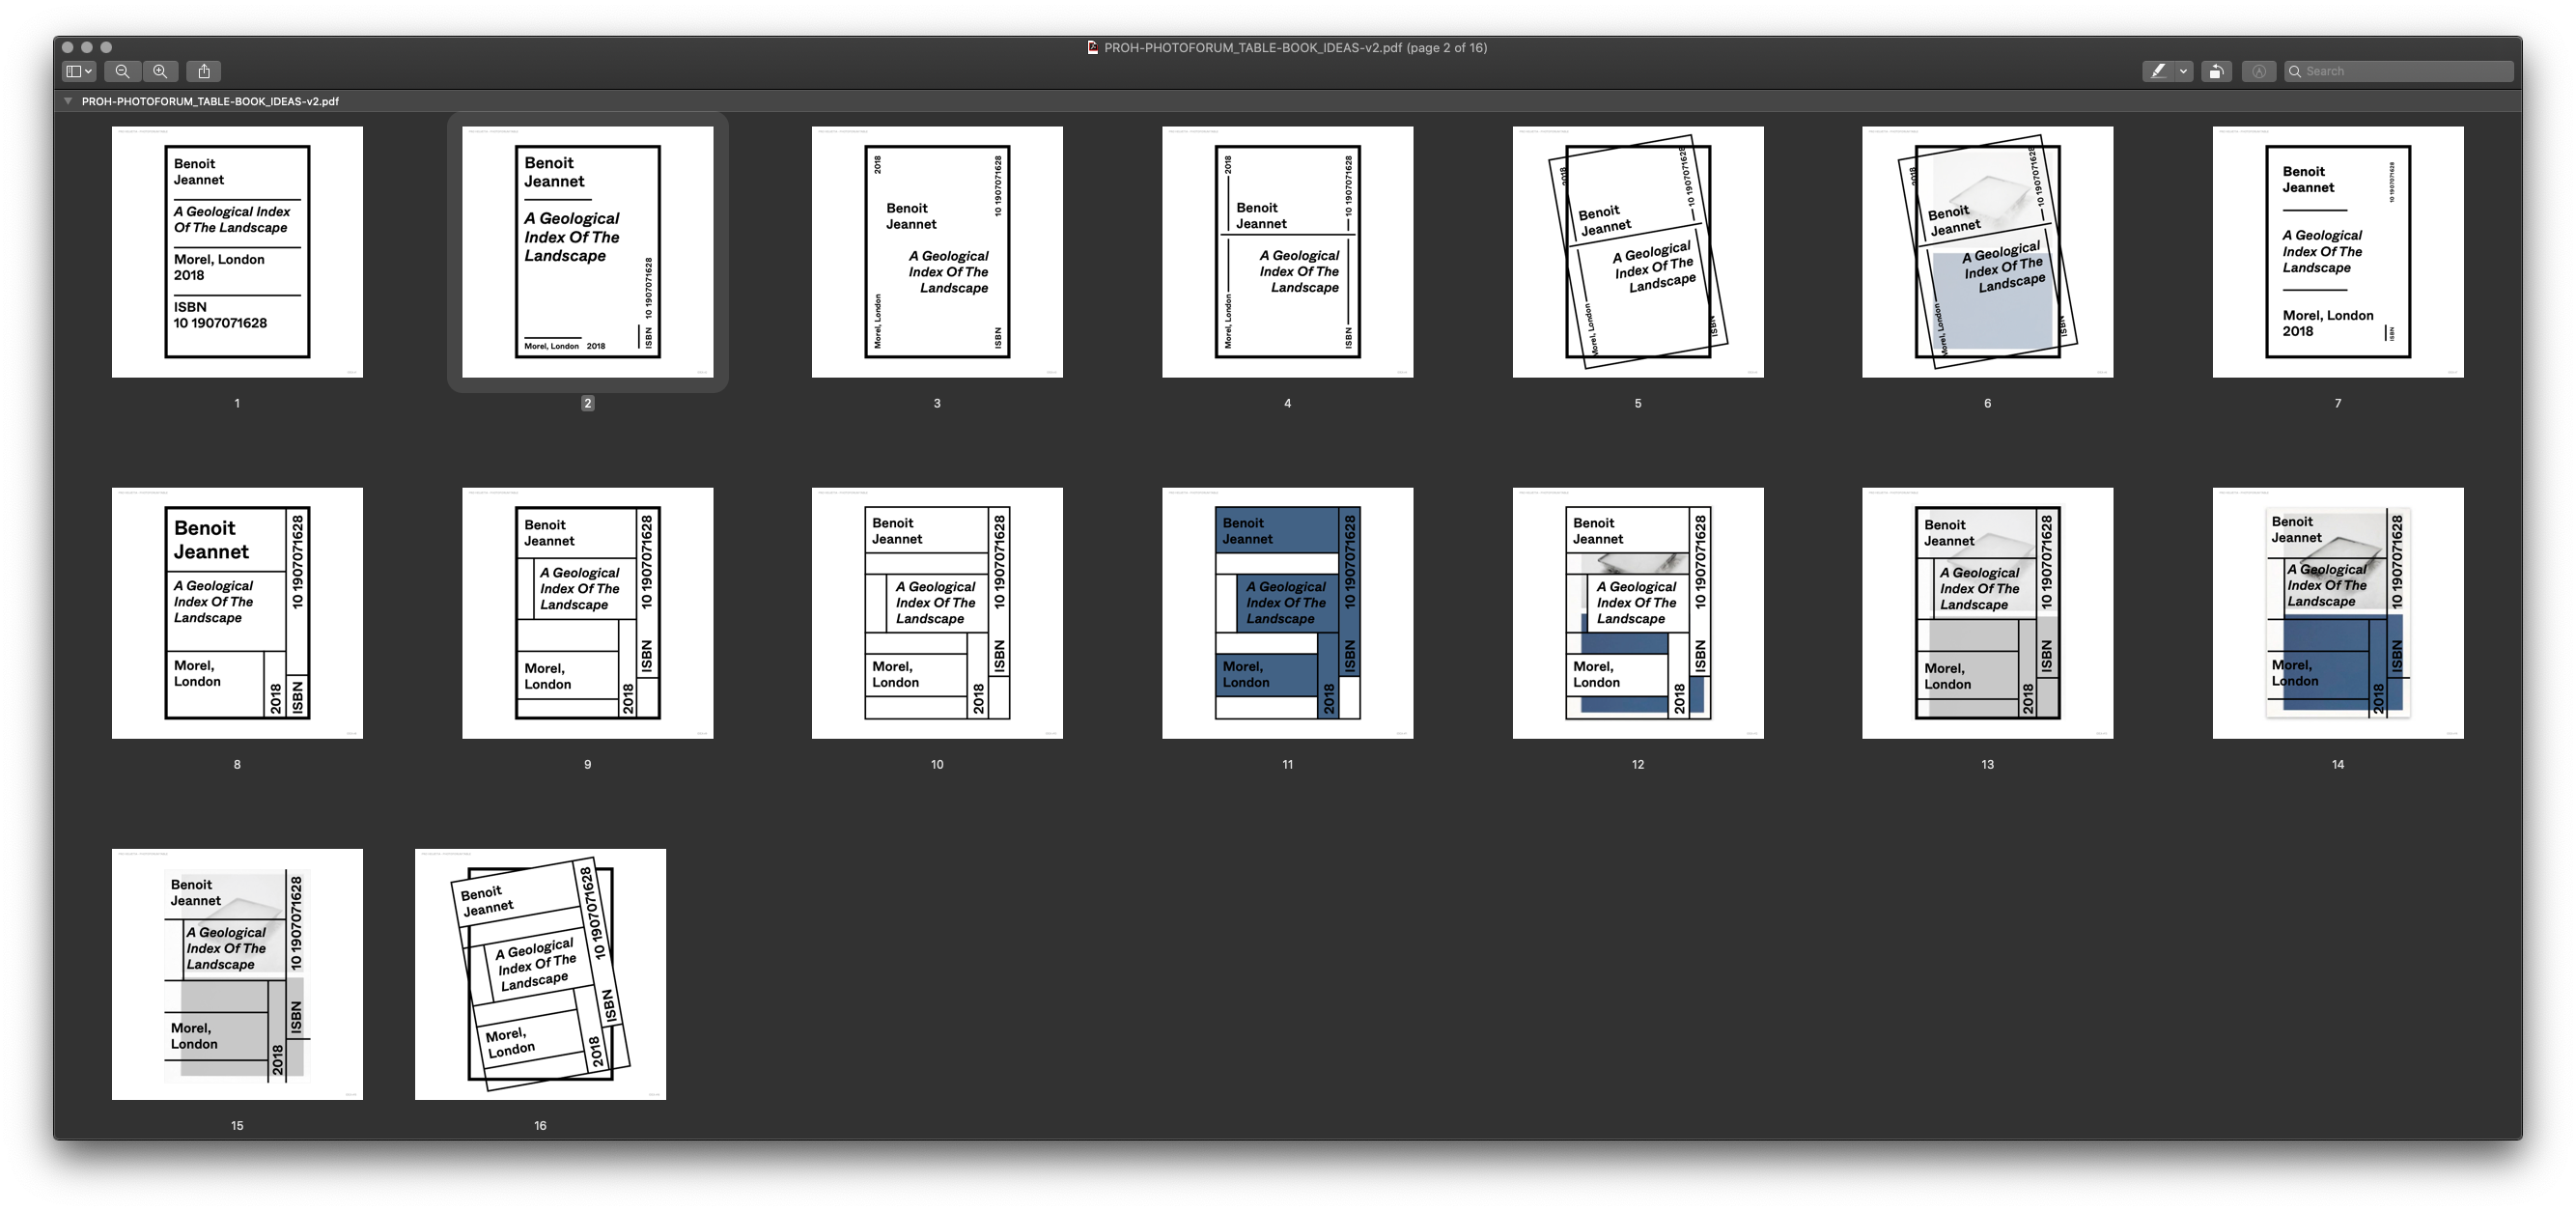
Task: Show the Markup toolbar icon
Action: 2258,71
